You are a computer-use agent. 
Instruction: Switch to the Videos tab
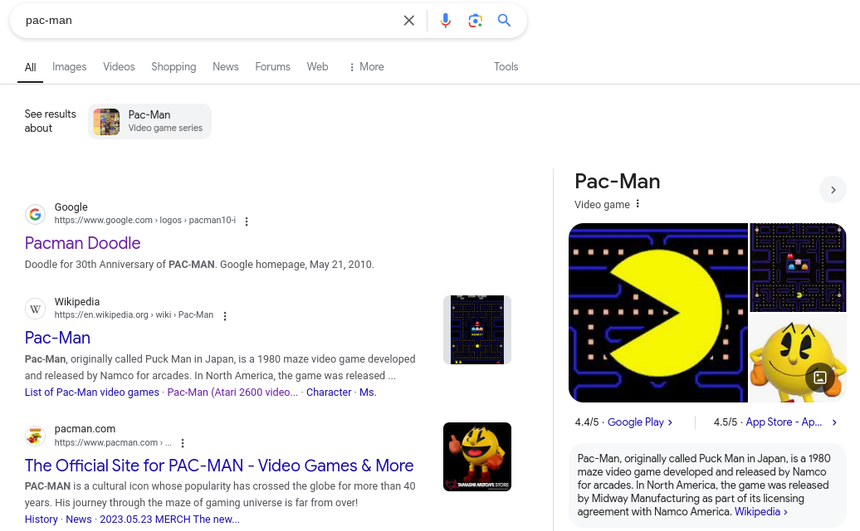[x=119, y=67]
